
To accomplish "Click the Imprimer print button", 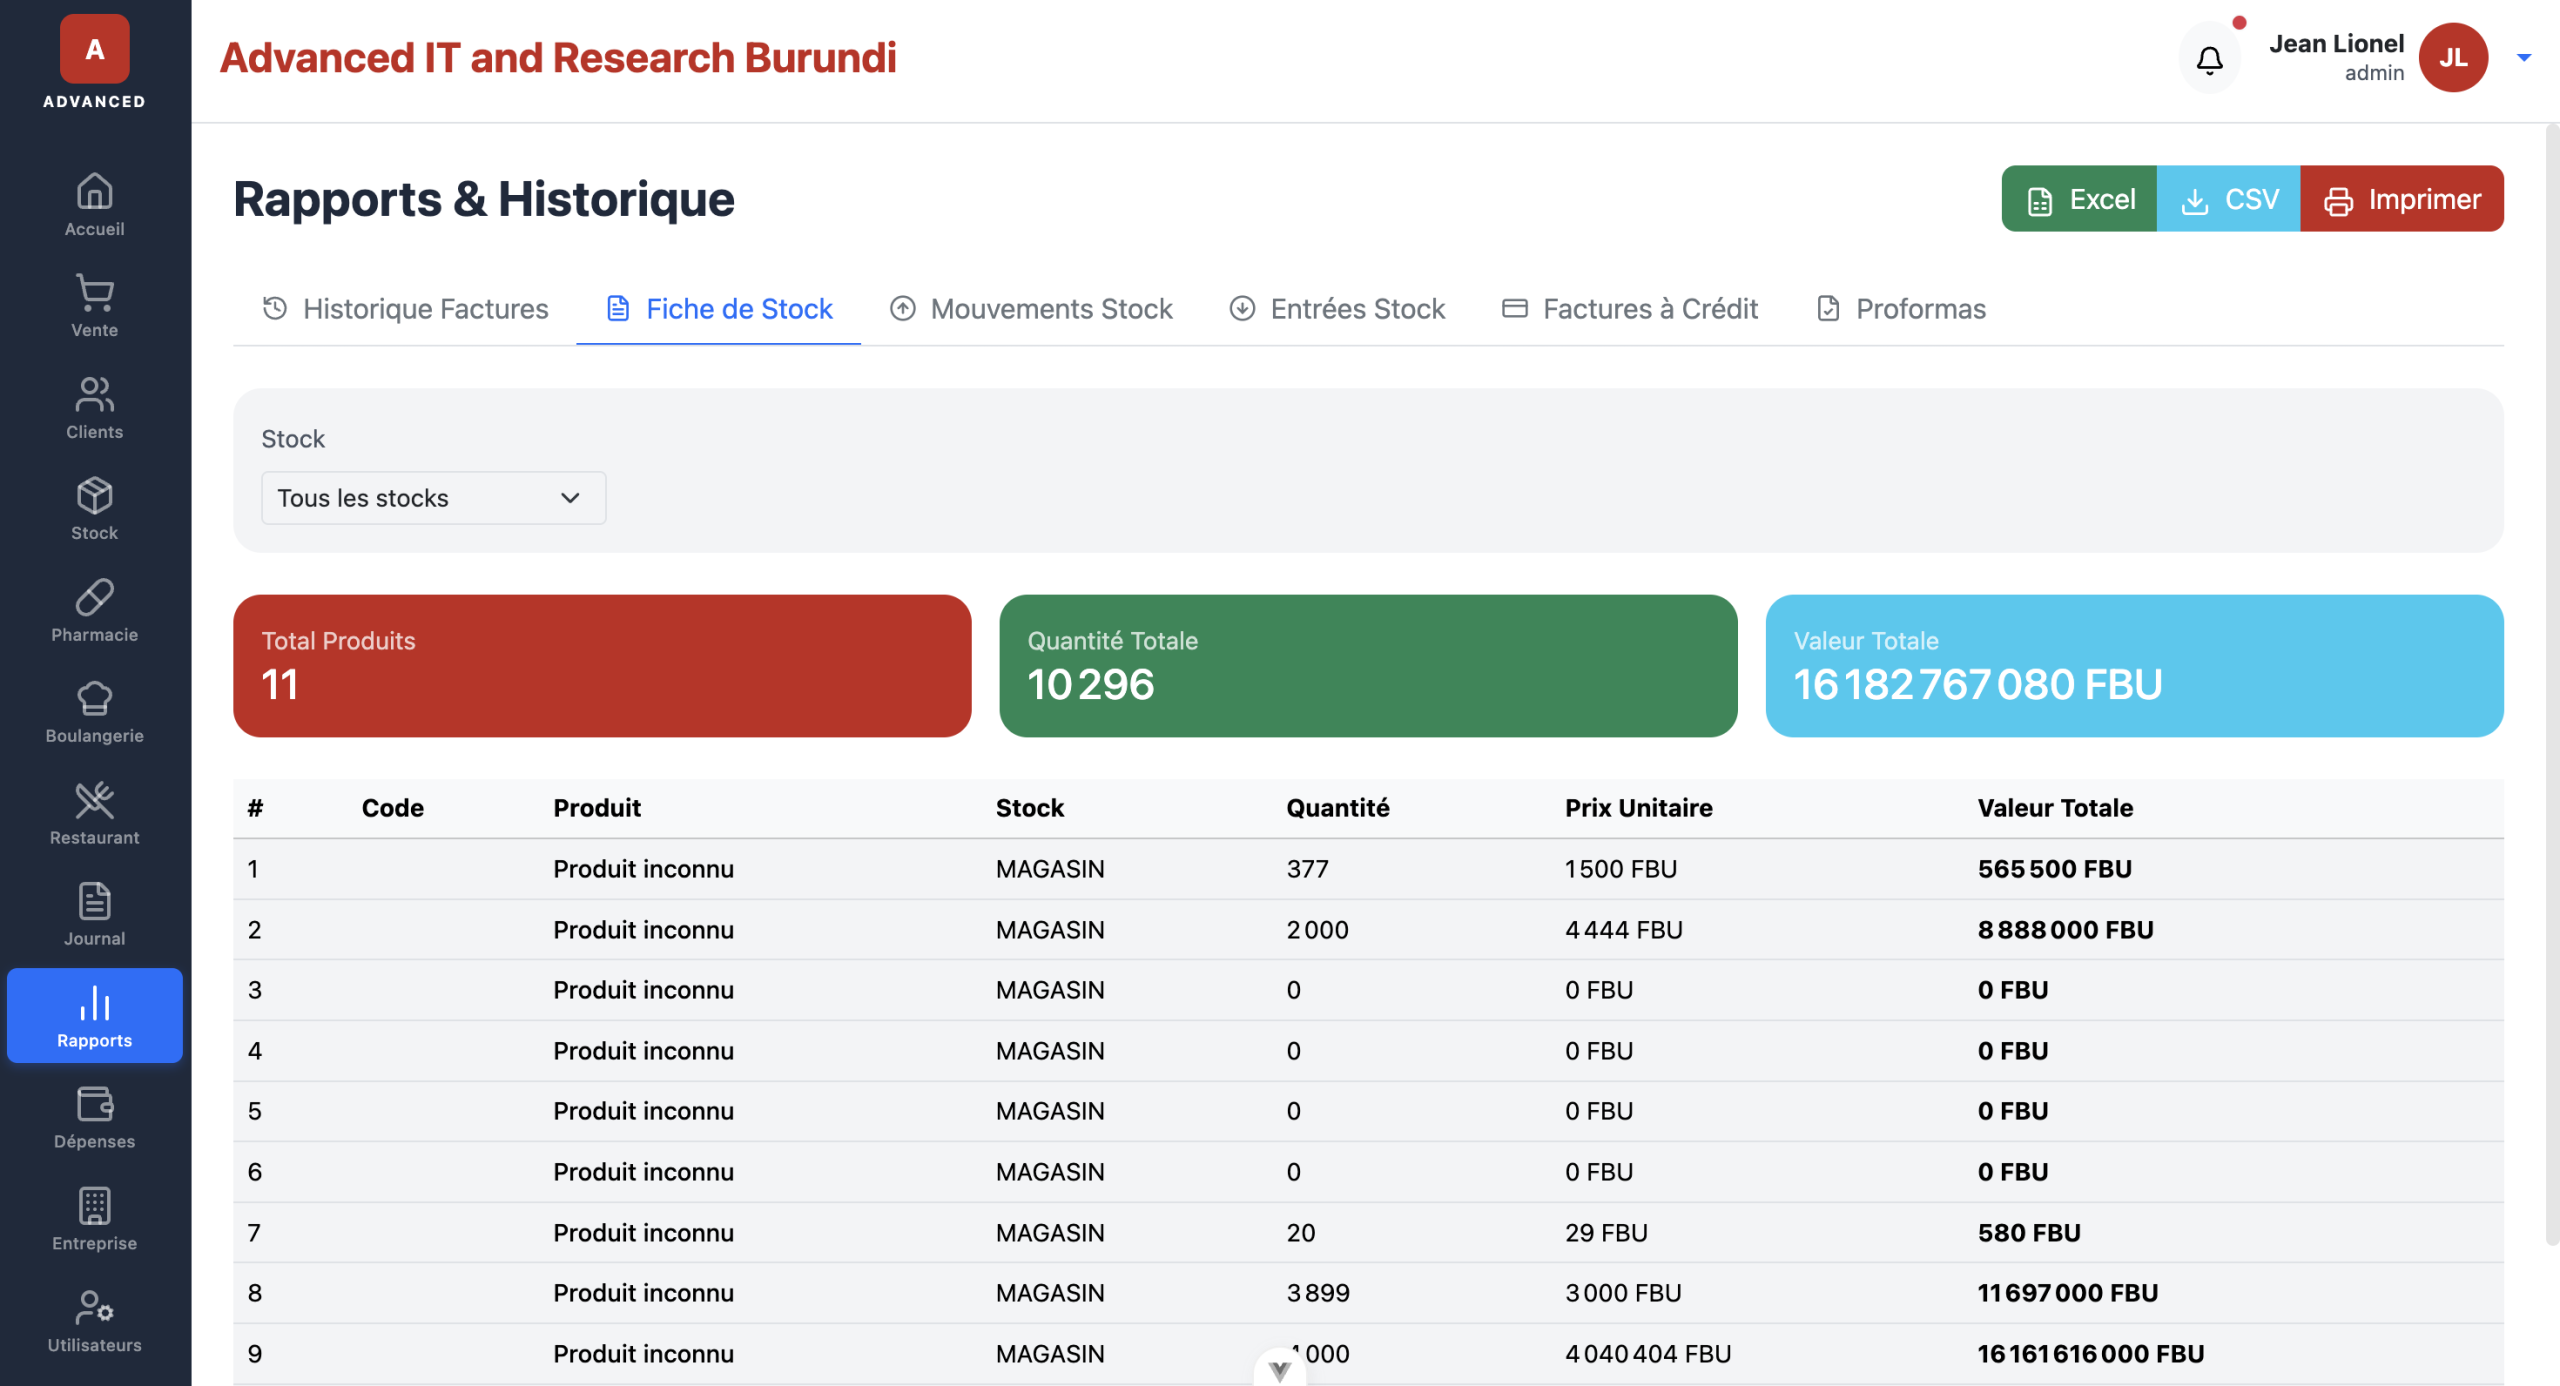I will tap(2402, 199).
